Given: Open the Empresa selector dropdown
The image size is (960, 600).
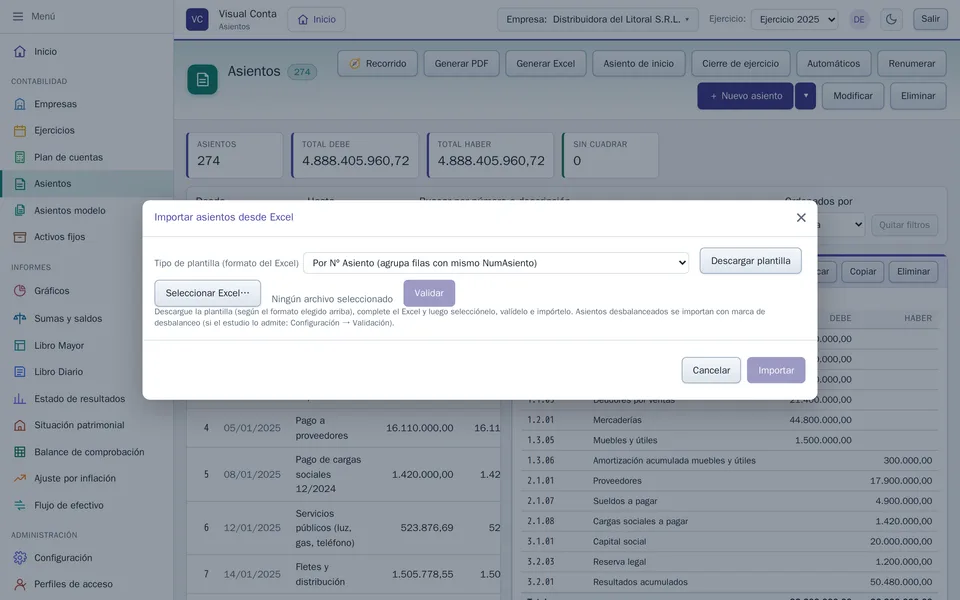Looking at the screenshot, I should point(598,20).
